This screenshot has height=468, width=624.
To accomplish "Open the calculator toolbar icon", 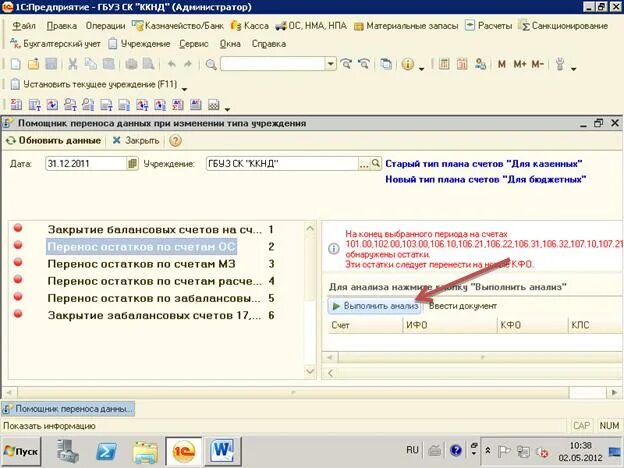I will pyautogui.click(x=444, y=64).
